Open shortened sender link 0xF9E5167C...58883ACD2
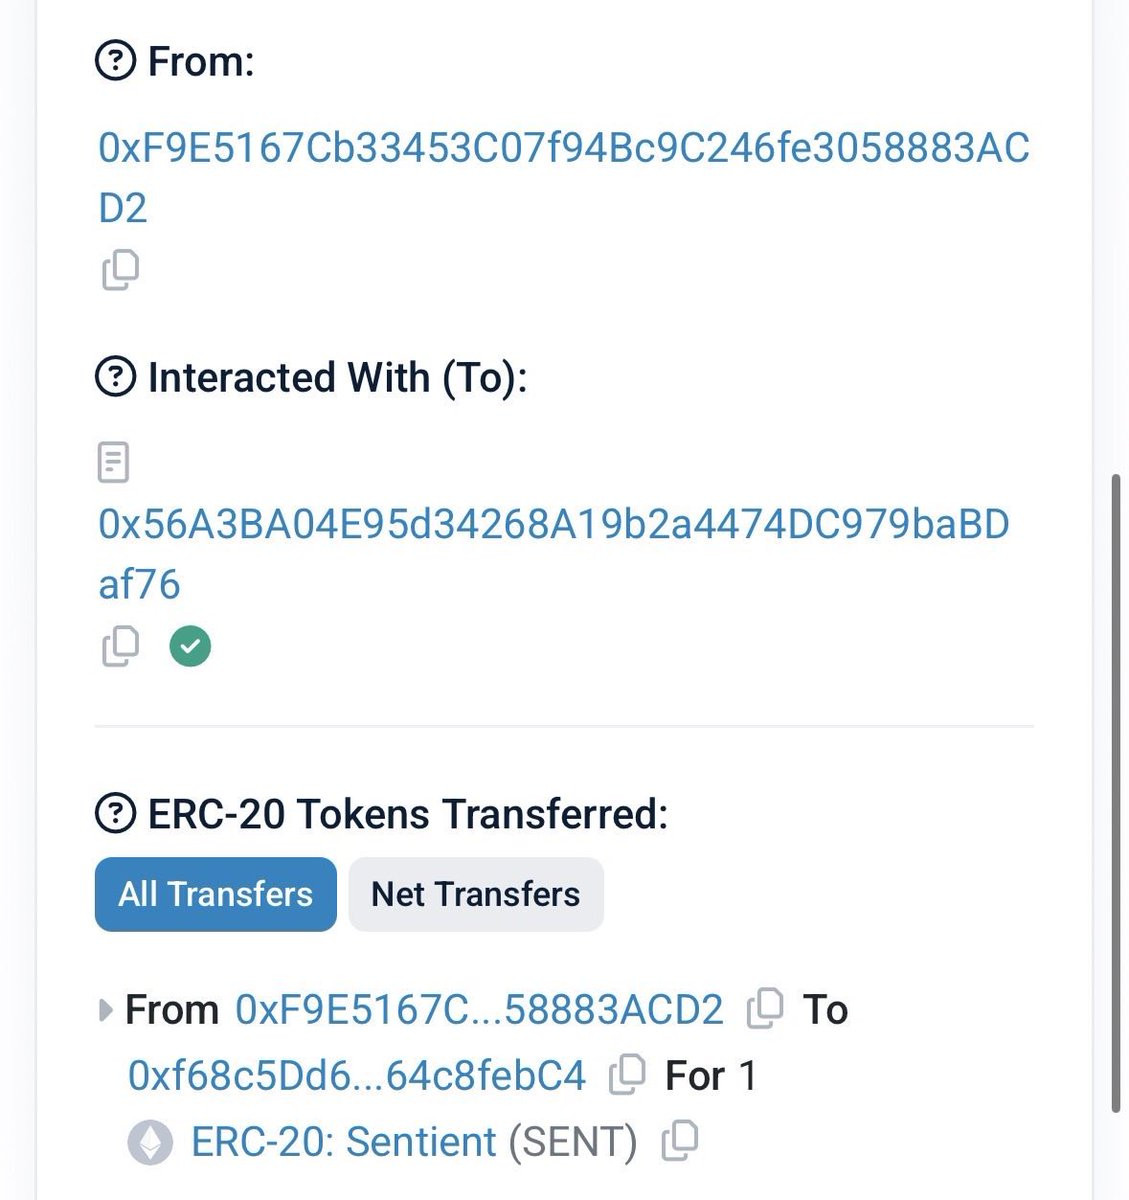The width and height of the screenshot is (1129, 1200). pyautogui.click(x=479, y=1010)
